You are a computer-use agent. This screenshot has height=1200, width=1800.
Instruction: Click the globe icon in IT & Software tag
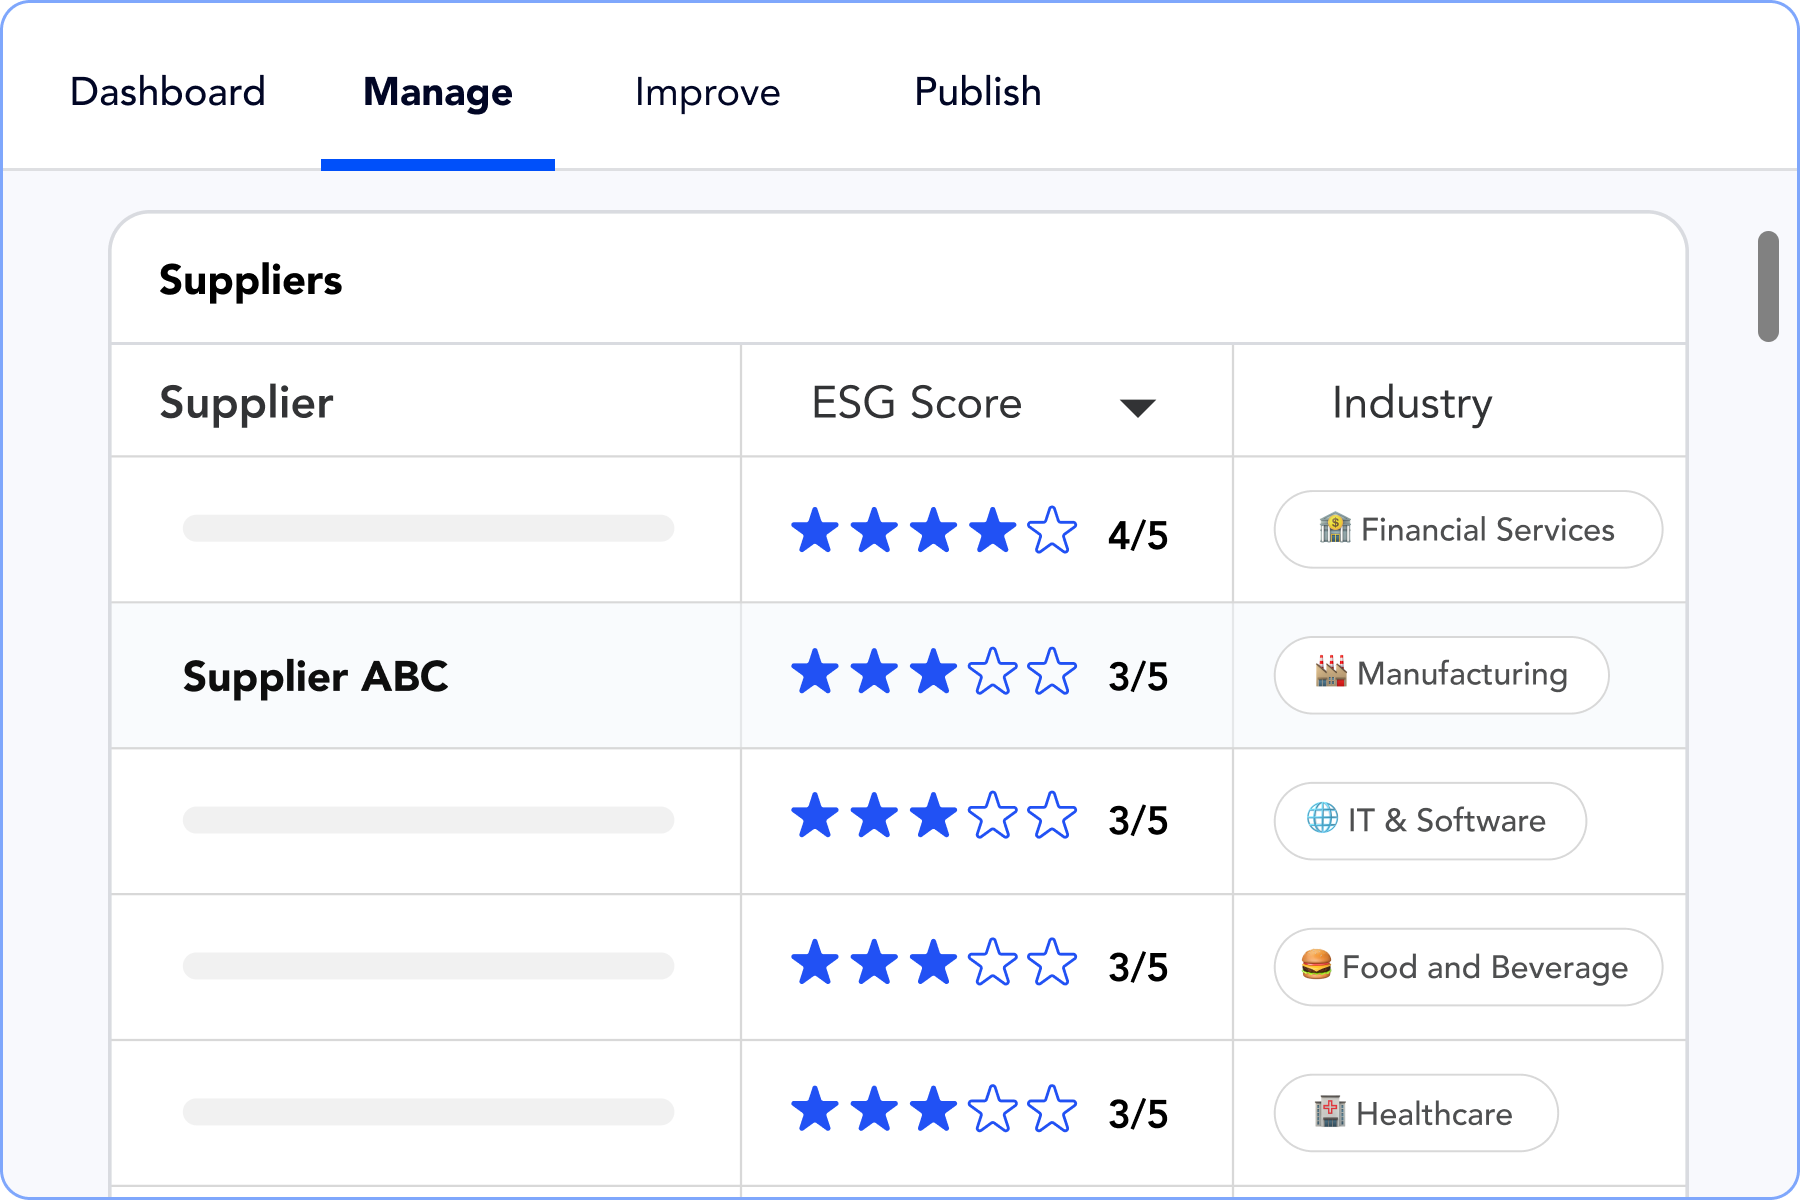coord(1322,818)
